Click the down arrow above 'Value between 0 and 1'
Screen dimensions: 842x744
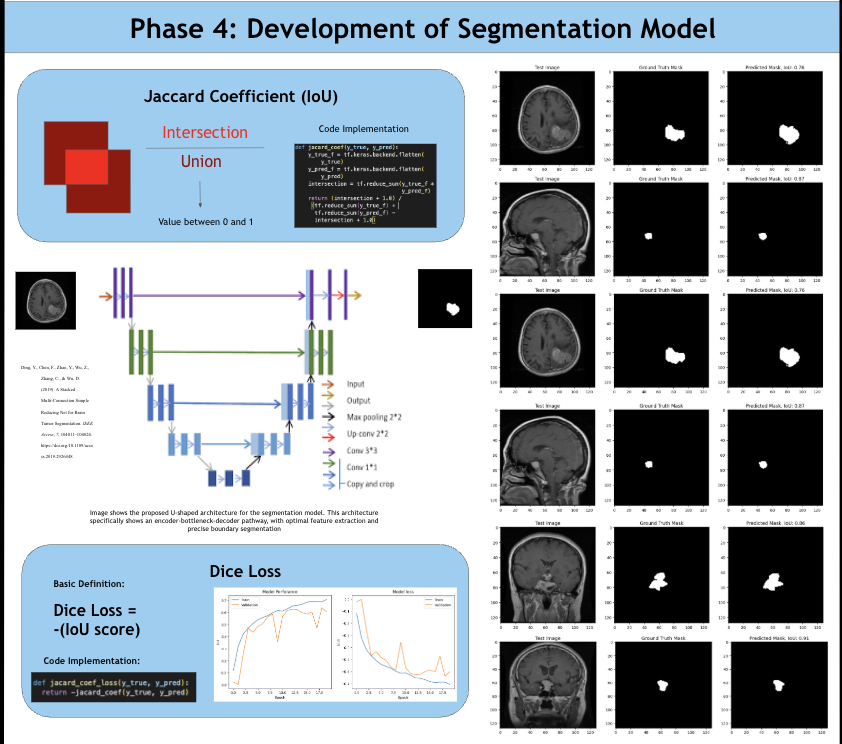[x=200, y=194]
